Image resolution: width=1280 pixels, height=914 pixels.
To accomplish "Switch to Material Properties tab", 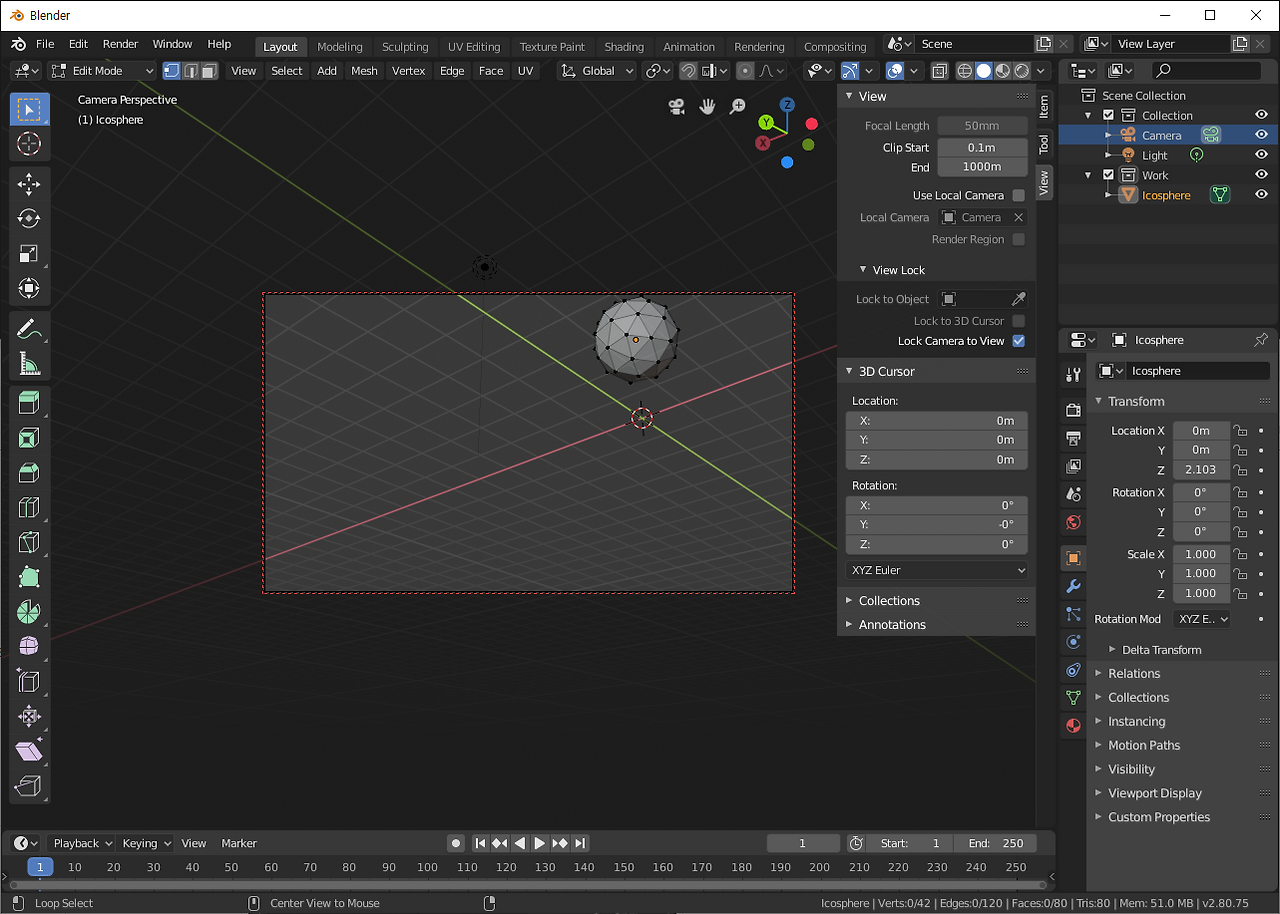I will 1073,725.
